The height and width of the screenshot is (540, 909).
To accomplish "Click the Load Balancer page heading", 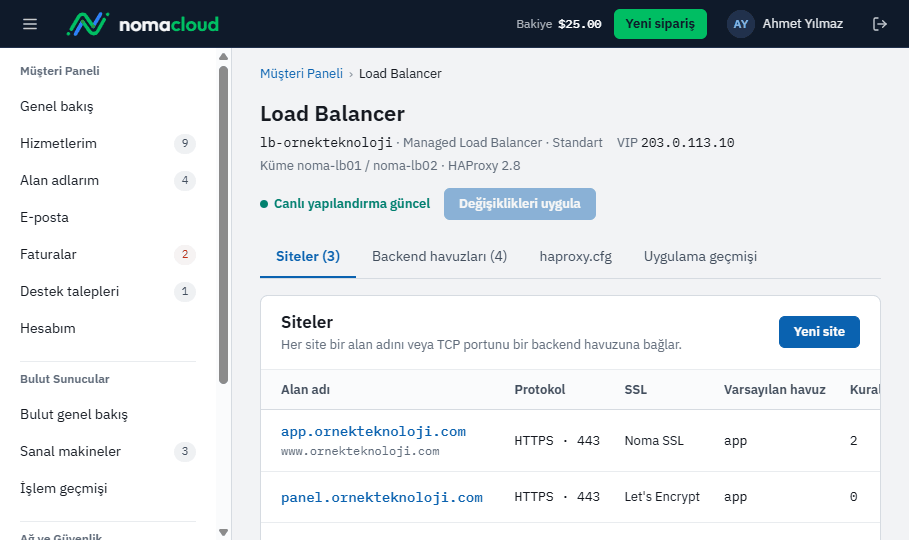I will coord(332,114).
